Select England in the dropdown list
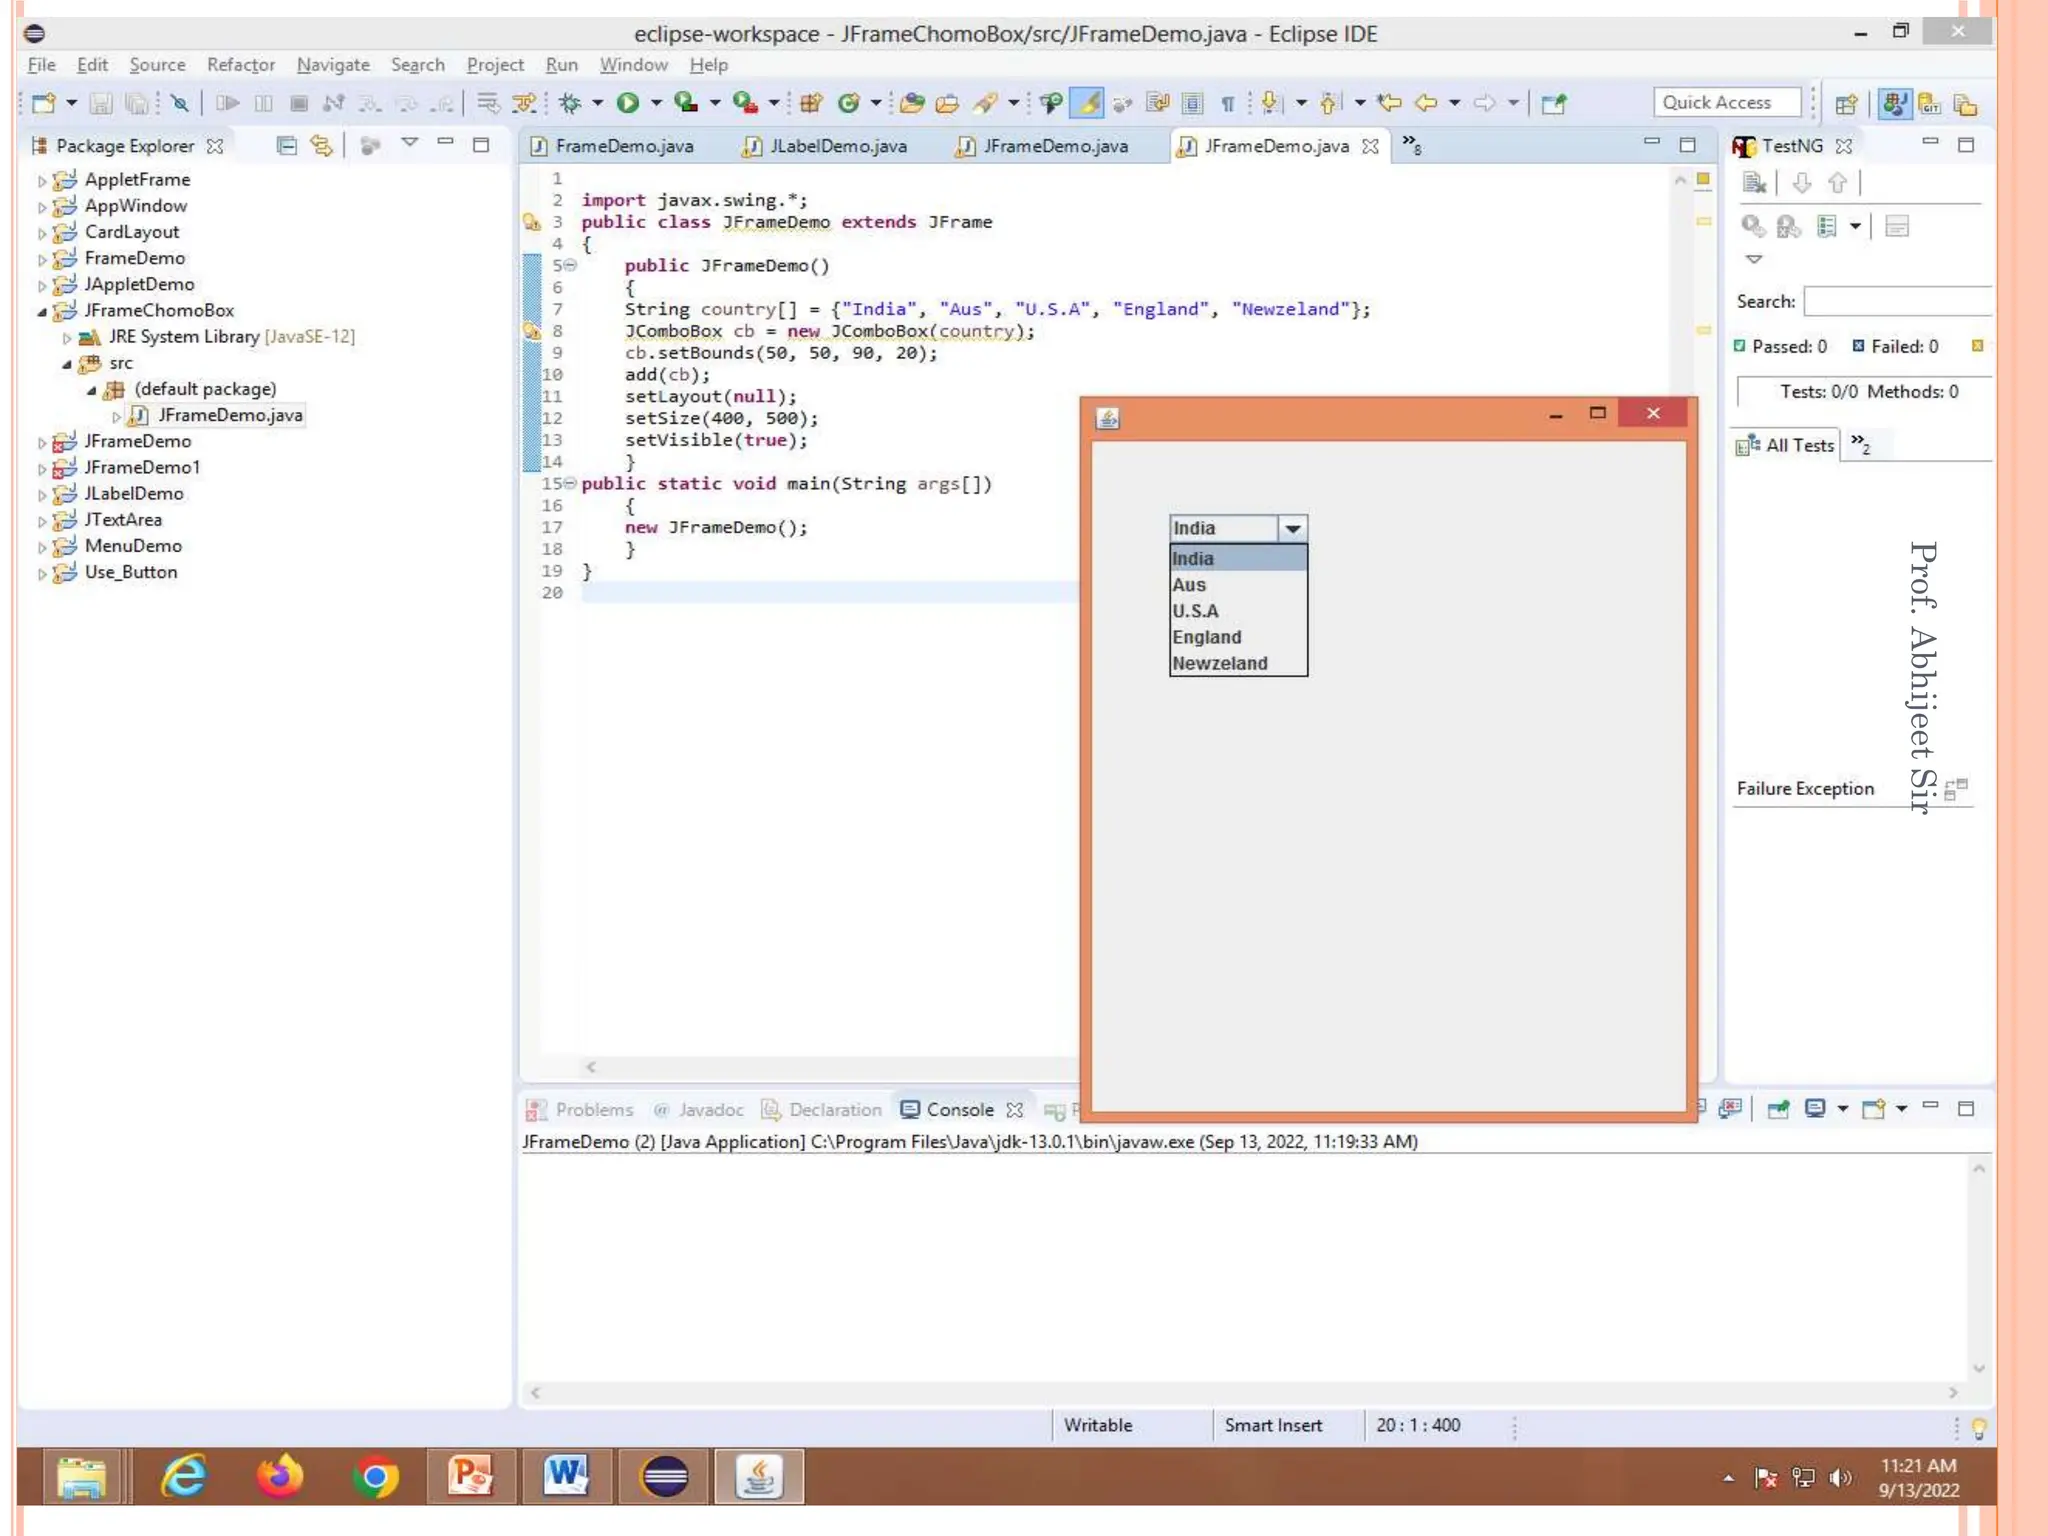 point(1207,637)
